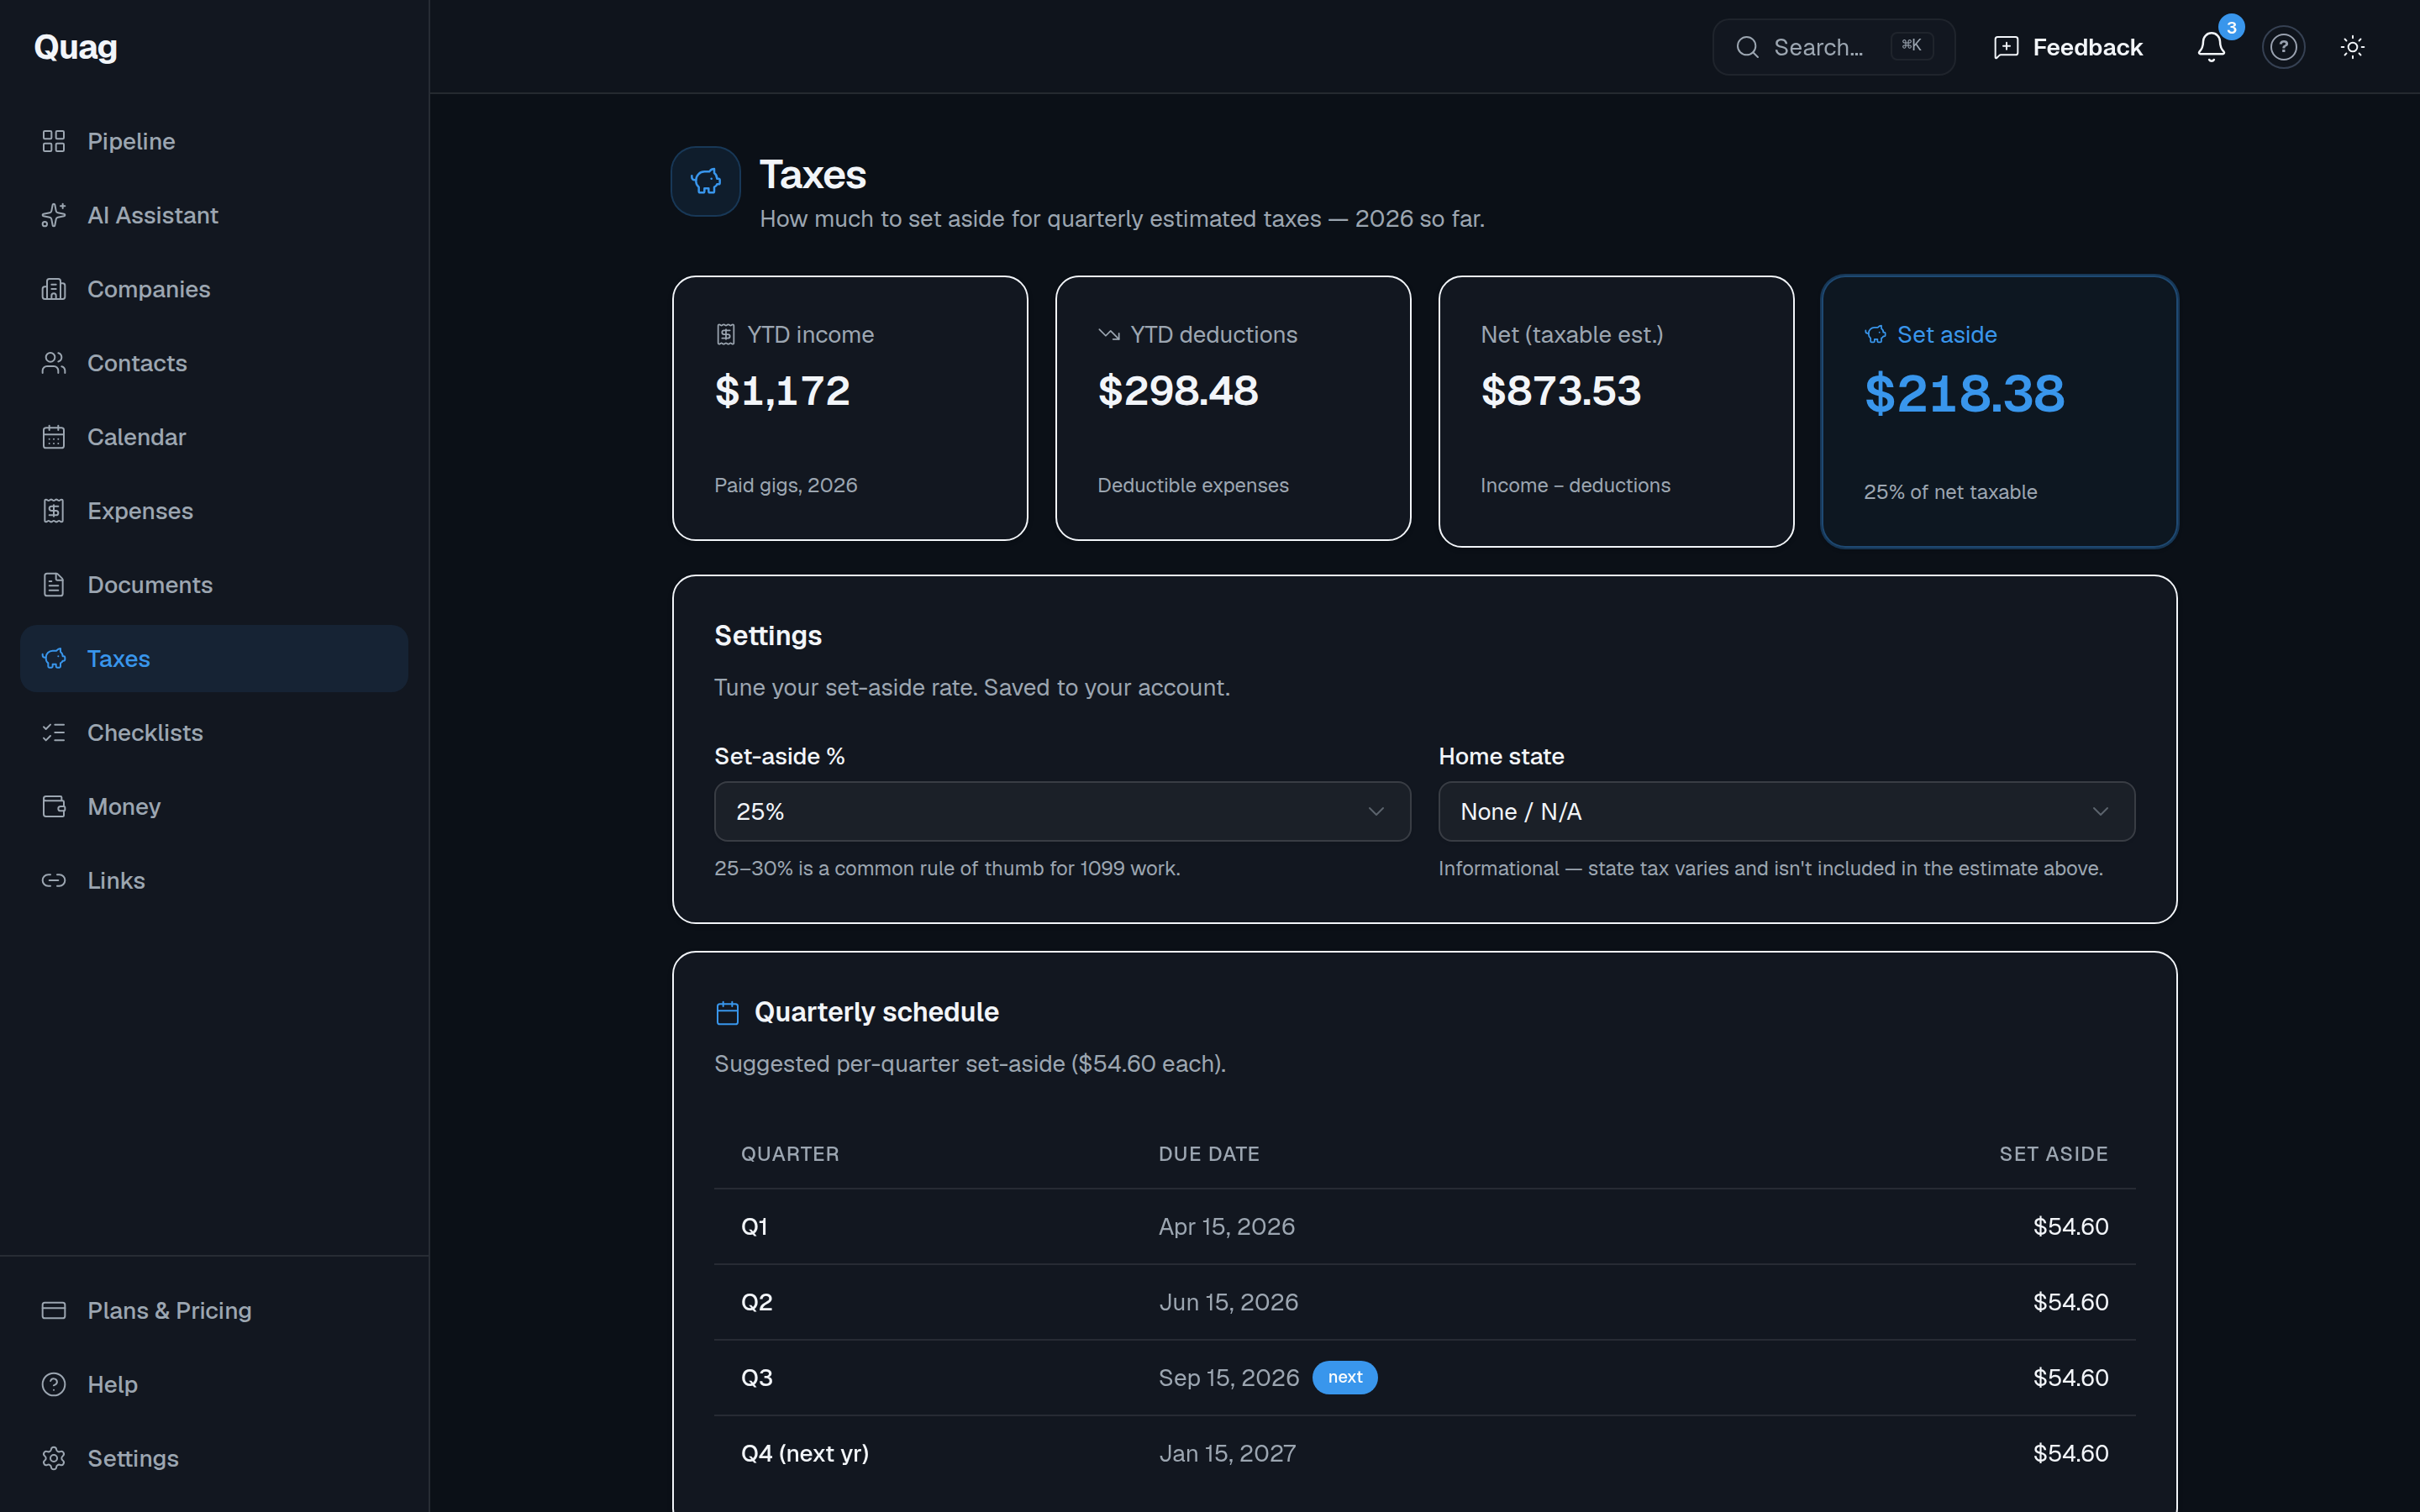This screenshot has height=1512, width=2420.
Task: Click the QUARTER column header
Action: pos(790,1154)
